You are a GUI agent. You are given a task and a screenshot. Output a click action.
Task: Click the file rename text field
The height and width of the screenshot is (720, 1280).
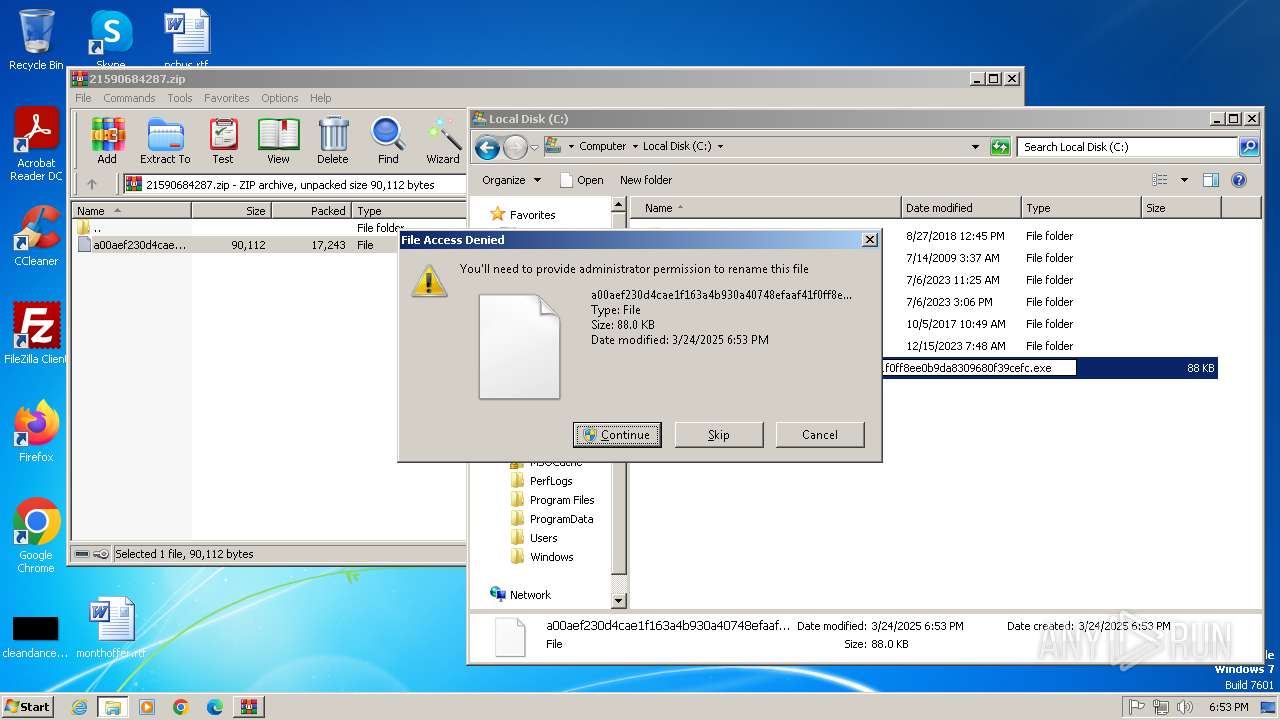coord(978,368)
